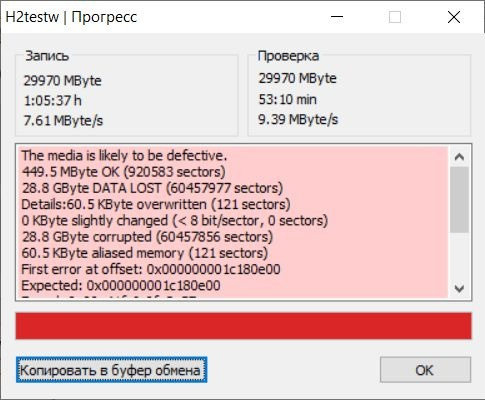Click the Запись group label
This screenshot has width=485, height=400.
47,56
